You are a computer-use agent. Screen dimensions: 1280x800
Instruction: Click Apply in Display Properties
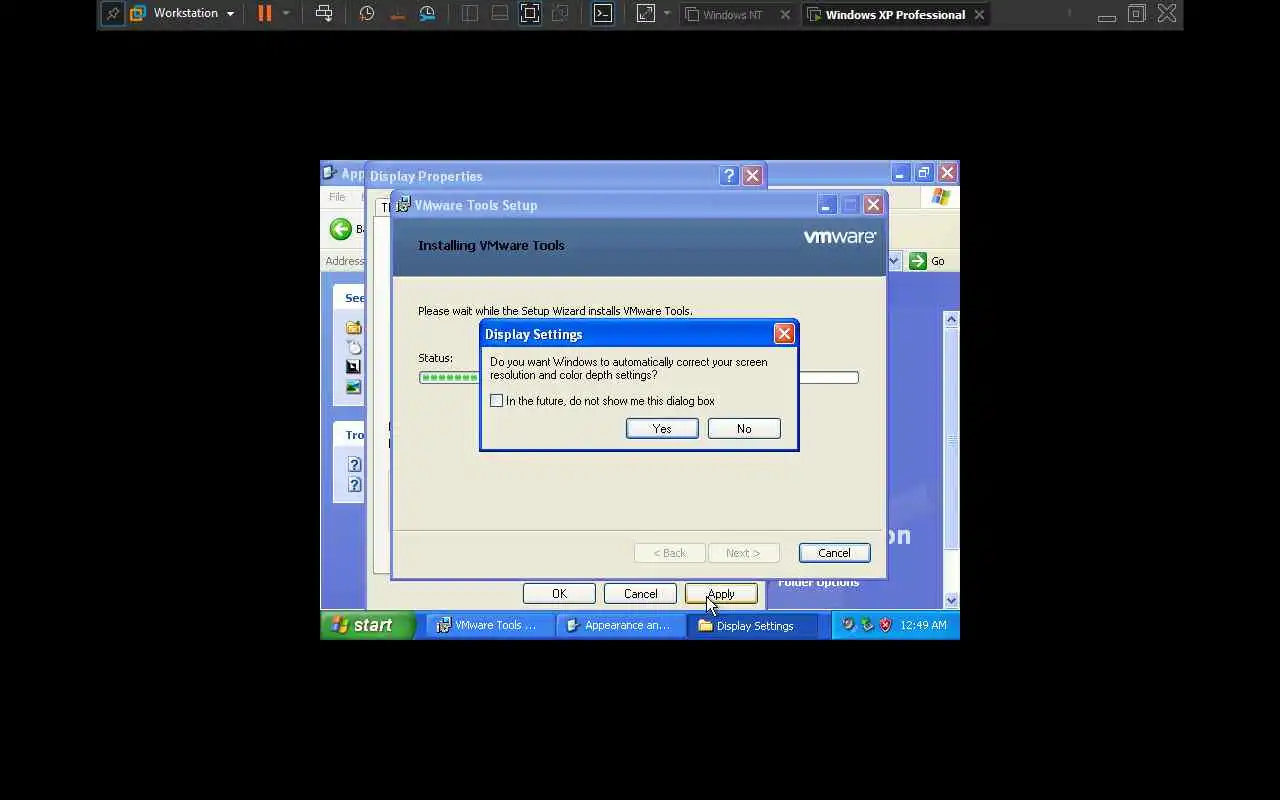(721, 594)
